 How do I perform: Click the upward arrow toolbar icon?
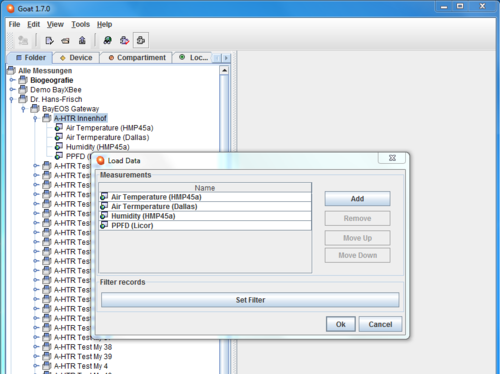tap(82, 41)
